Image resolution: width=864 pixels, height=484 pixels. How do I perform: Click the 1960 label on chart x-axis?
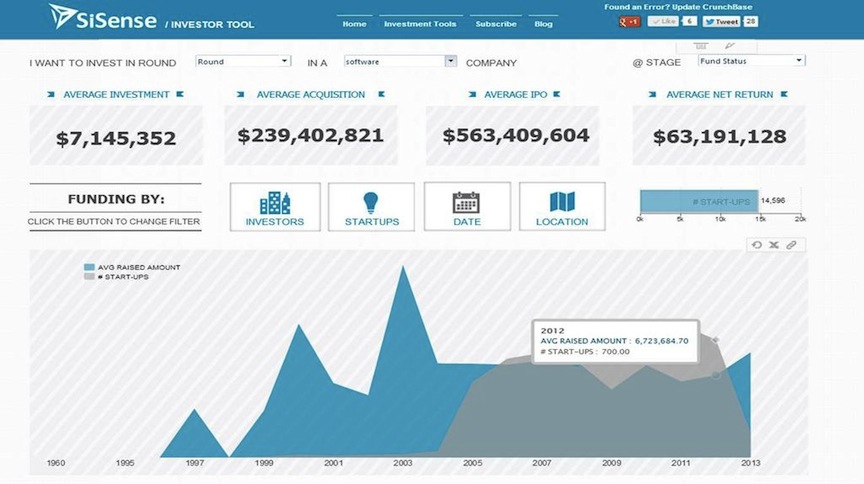pyautogui.click(x=56, y=463)
